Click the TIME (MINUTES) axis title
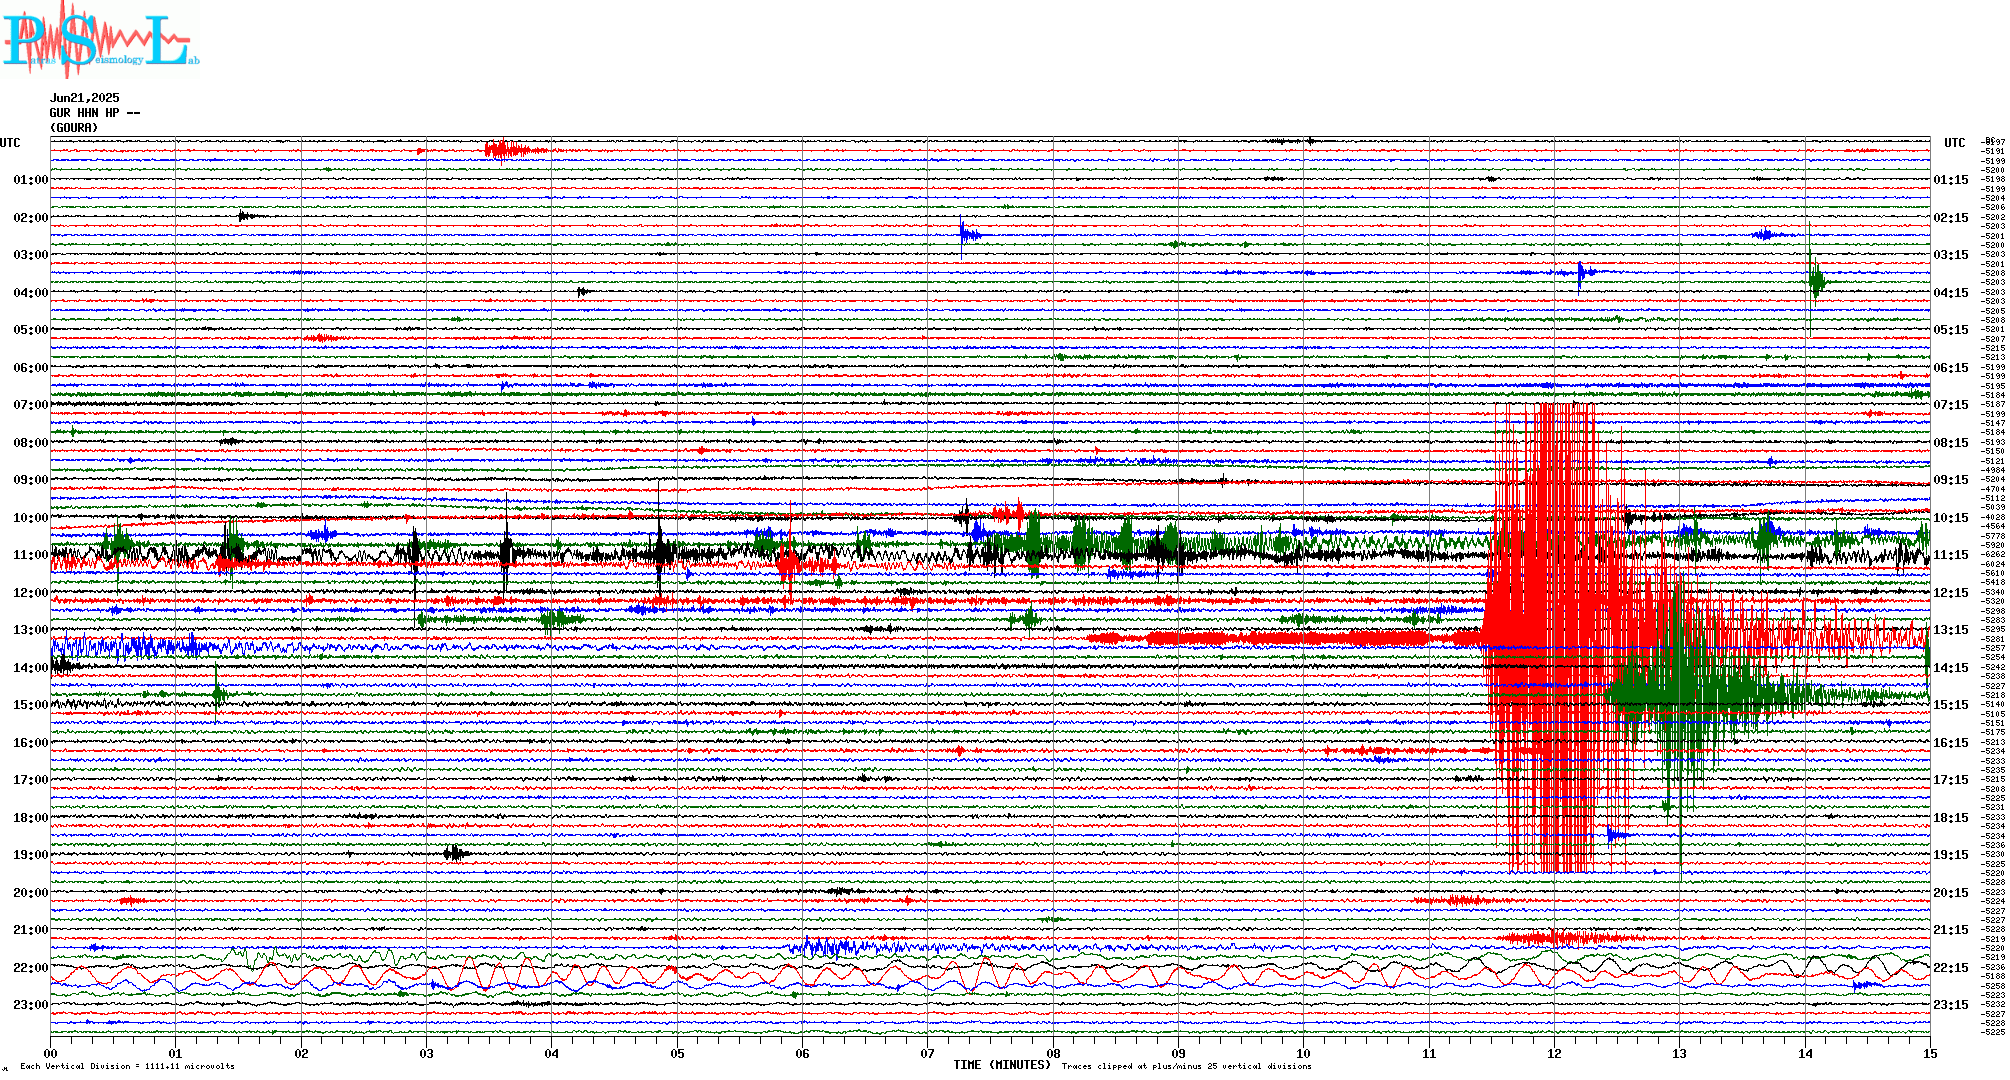The height and width of the screenshot is (1080, 2010). (1002, 1065)
